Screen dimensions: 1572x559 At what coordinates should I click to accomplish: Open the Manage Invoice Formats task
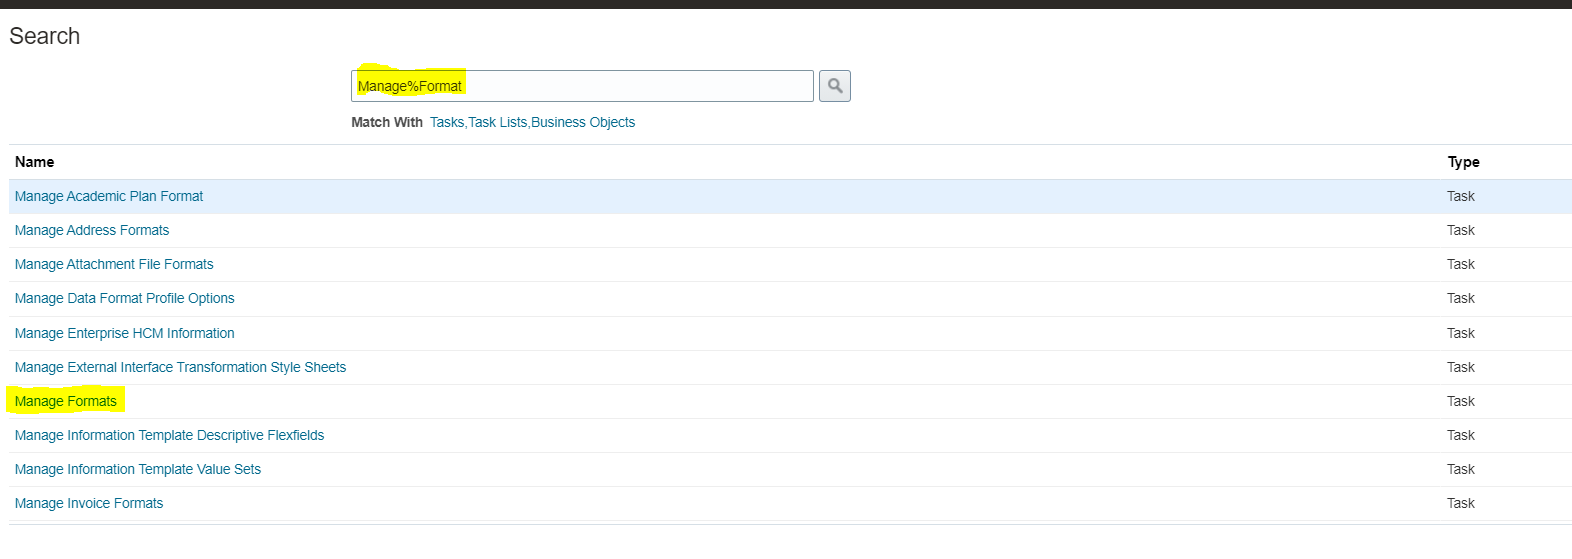pyautogui.click(x=89, y=503)
